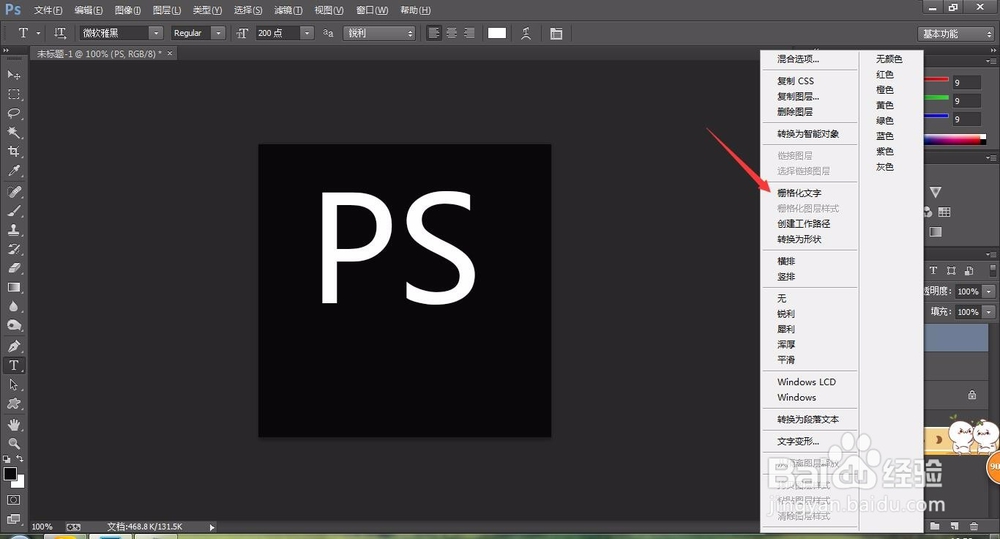Image resolution: width=1000 pixels, height=539 pixels.
Task: Open the tool preset picker arrow
Action: tap(38, 33)
